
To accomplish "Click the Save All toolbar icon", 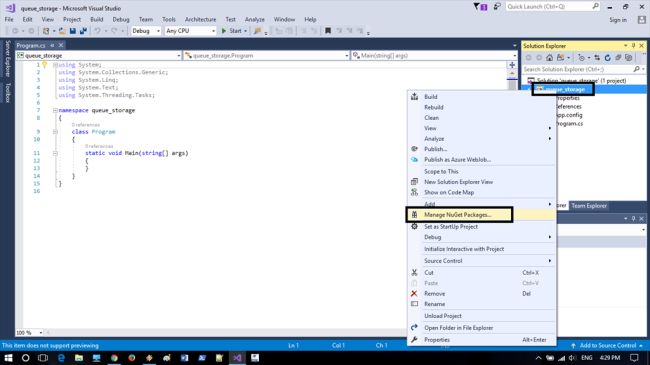I will (x=83, y=31).
